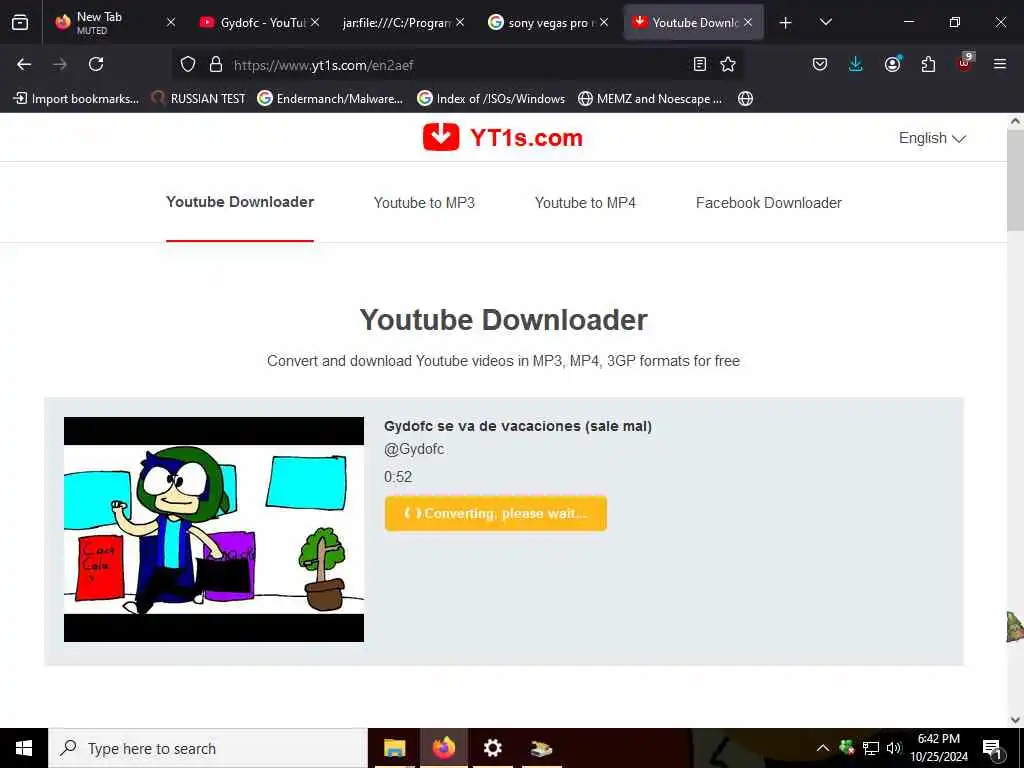This screenshot has height=768, width=1024.
Task: Show downloads panel arrow icon
Action: tap(856, 64)
